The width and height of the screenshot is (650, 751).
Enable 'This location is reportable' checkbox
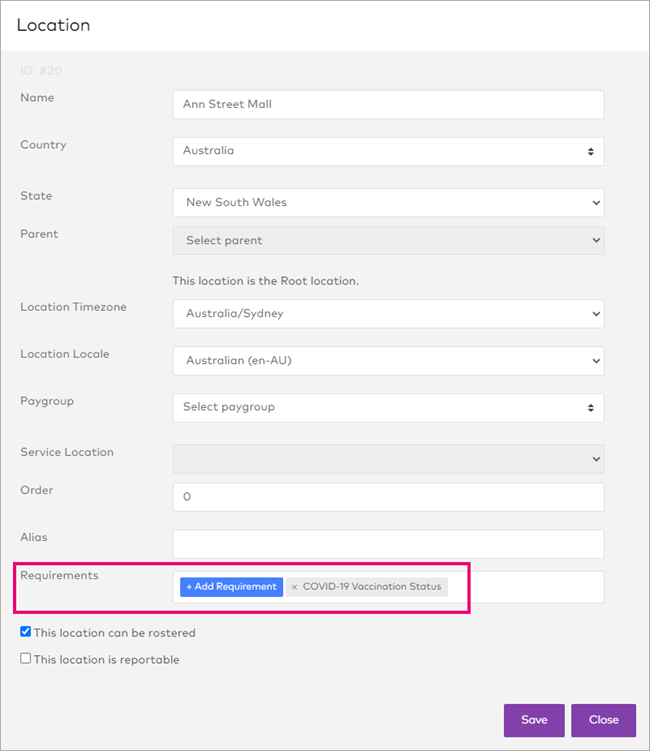[x=26, y=659]
